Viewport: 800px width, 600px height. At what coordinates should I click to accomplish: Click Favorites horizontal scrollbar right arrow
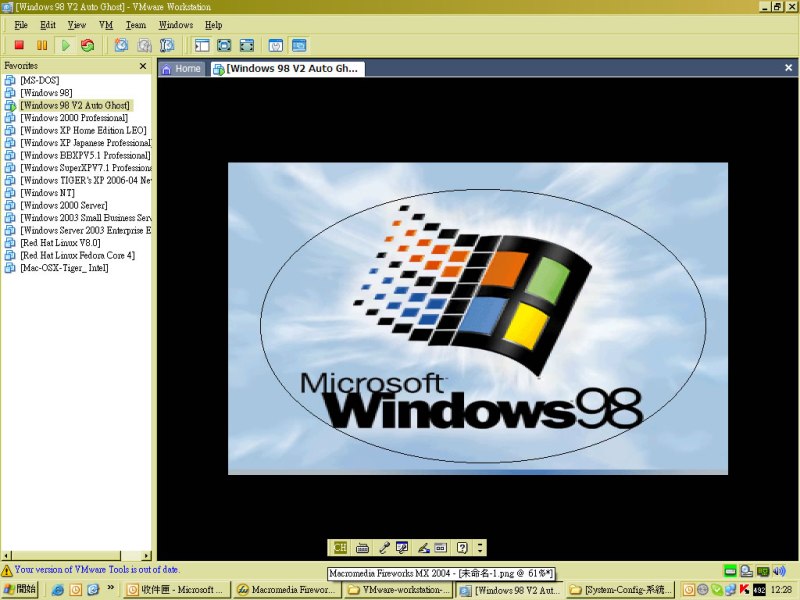(x=146, y=555)
